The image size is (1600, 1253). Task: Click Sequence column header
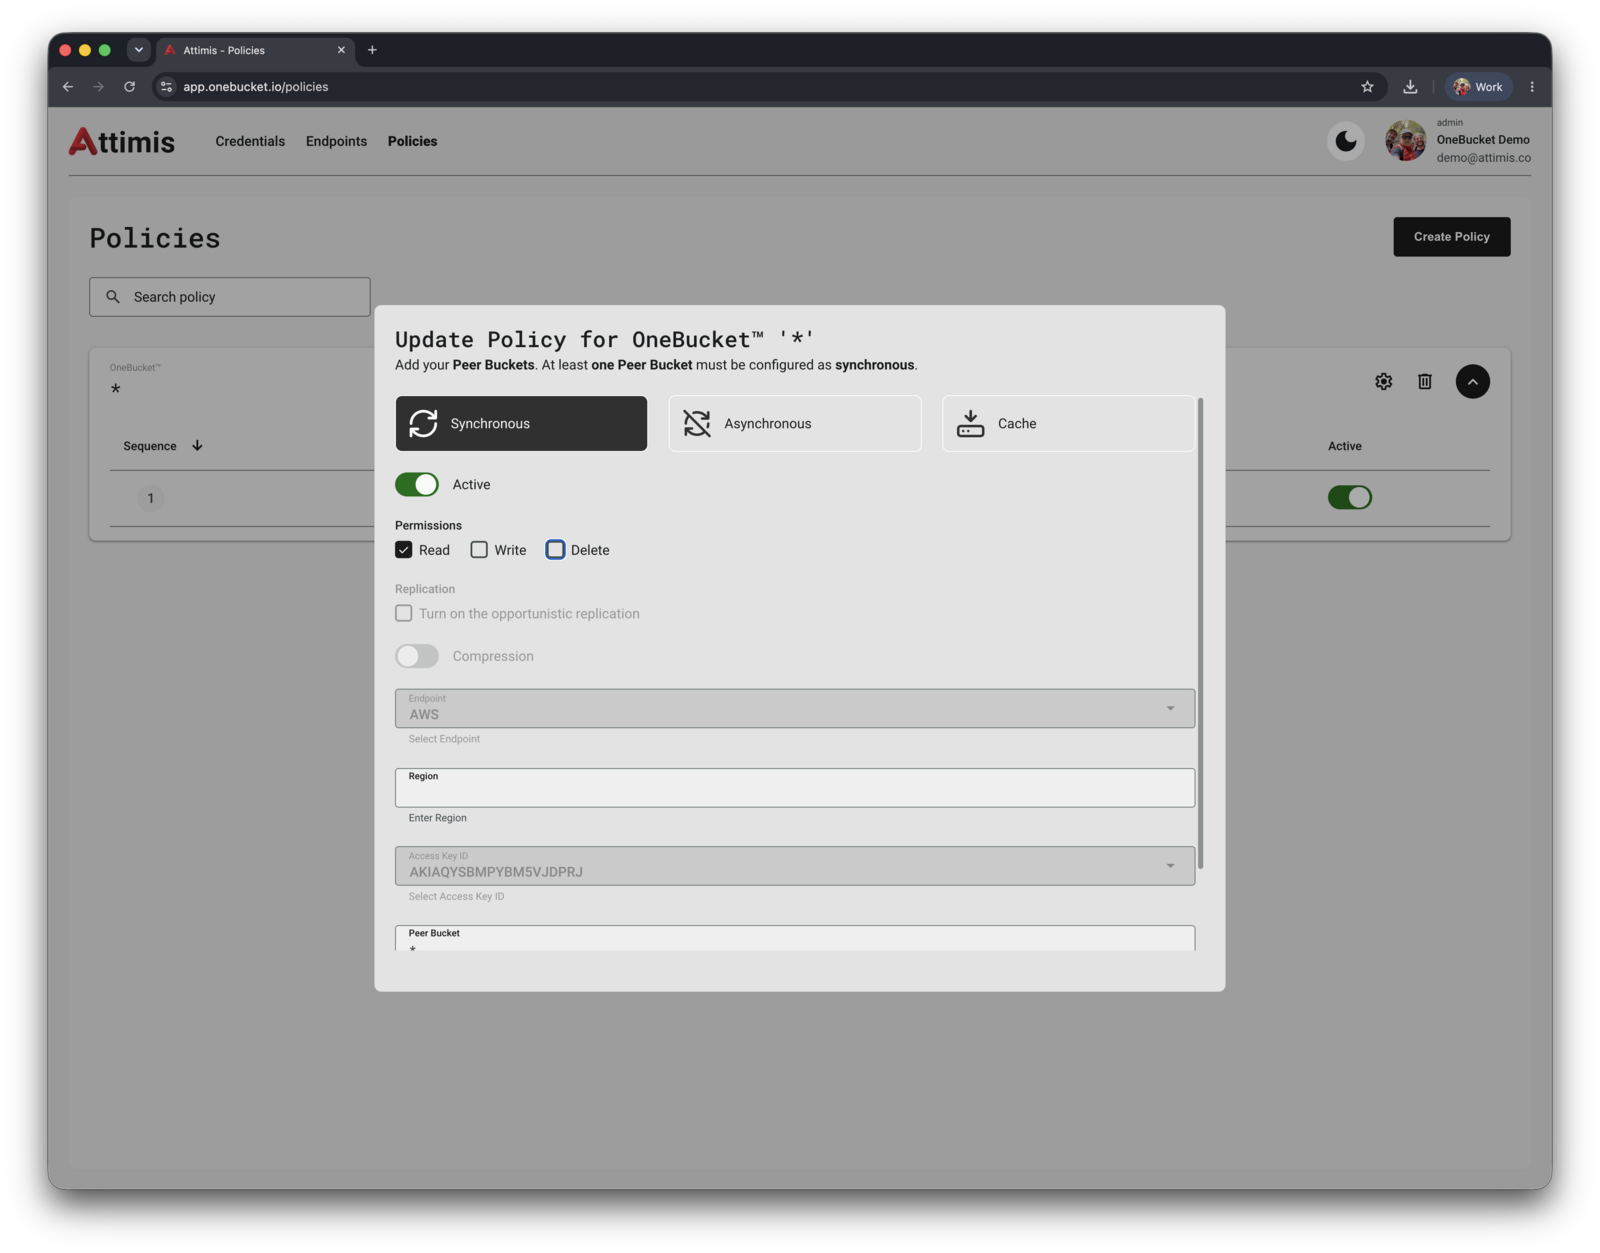point(150,446)
